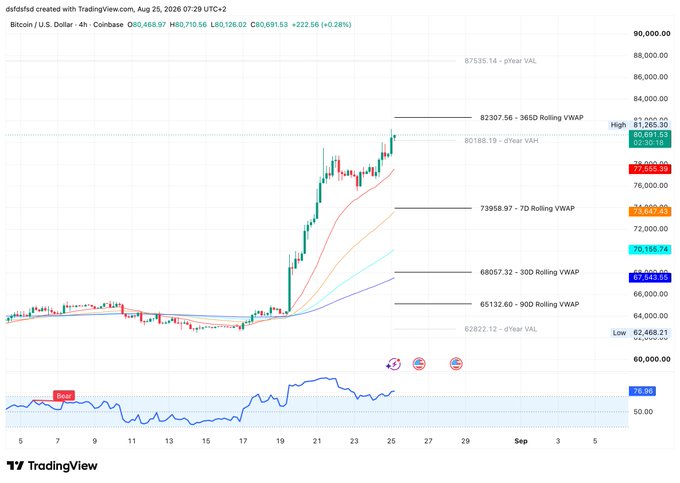Click the High 81,265.30 price tag

[x=640, y=125]
